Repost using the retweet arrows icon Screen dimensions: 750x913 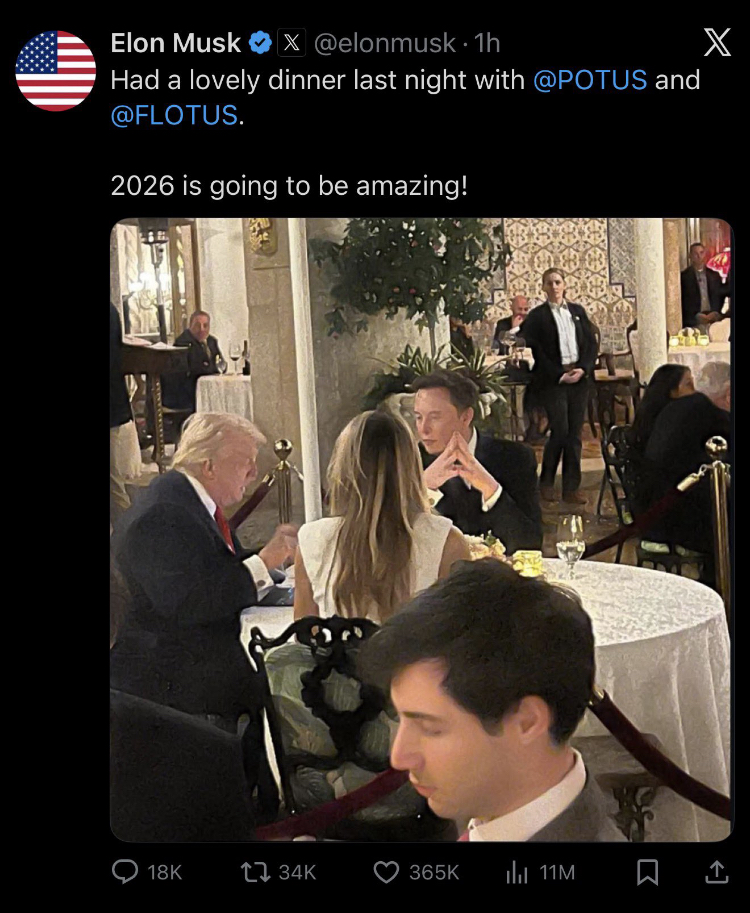(255, 872)
